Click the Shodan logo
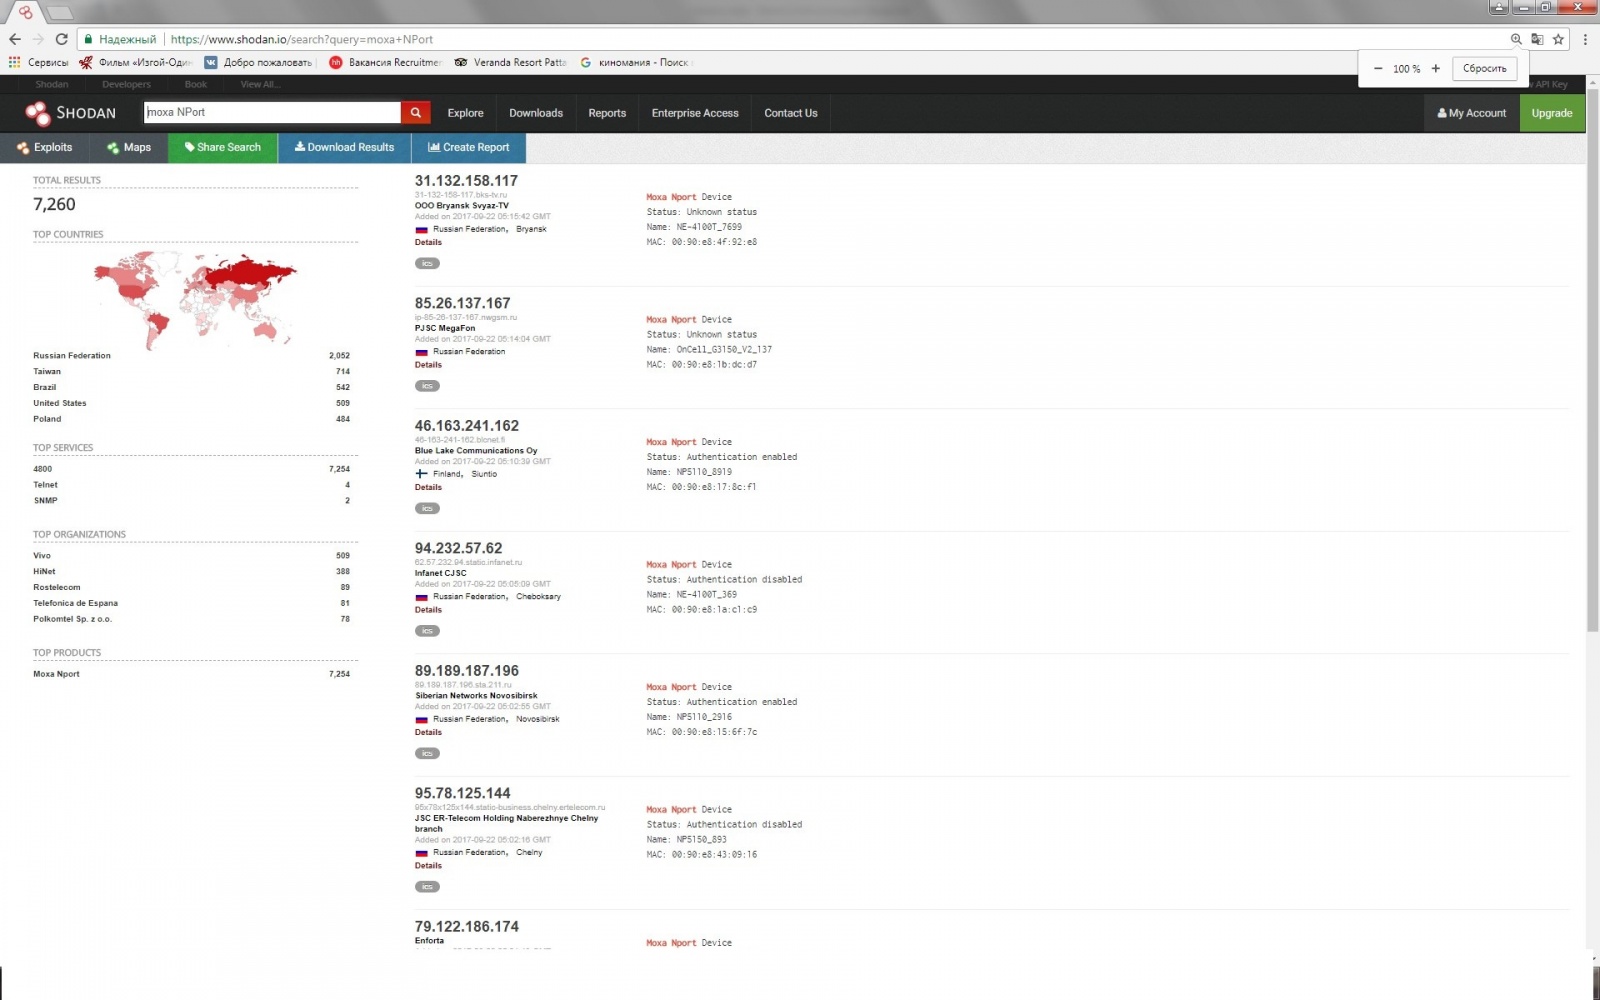 (x=70, y=113)
